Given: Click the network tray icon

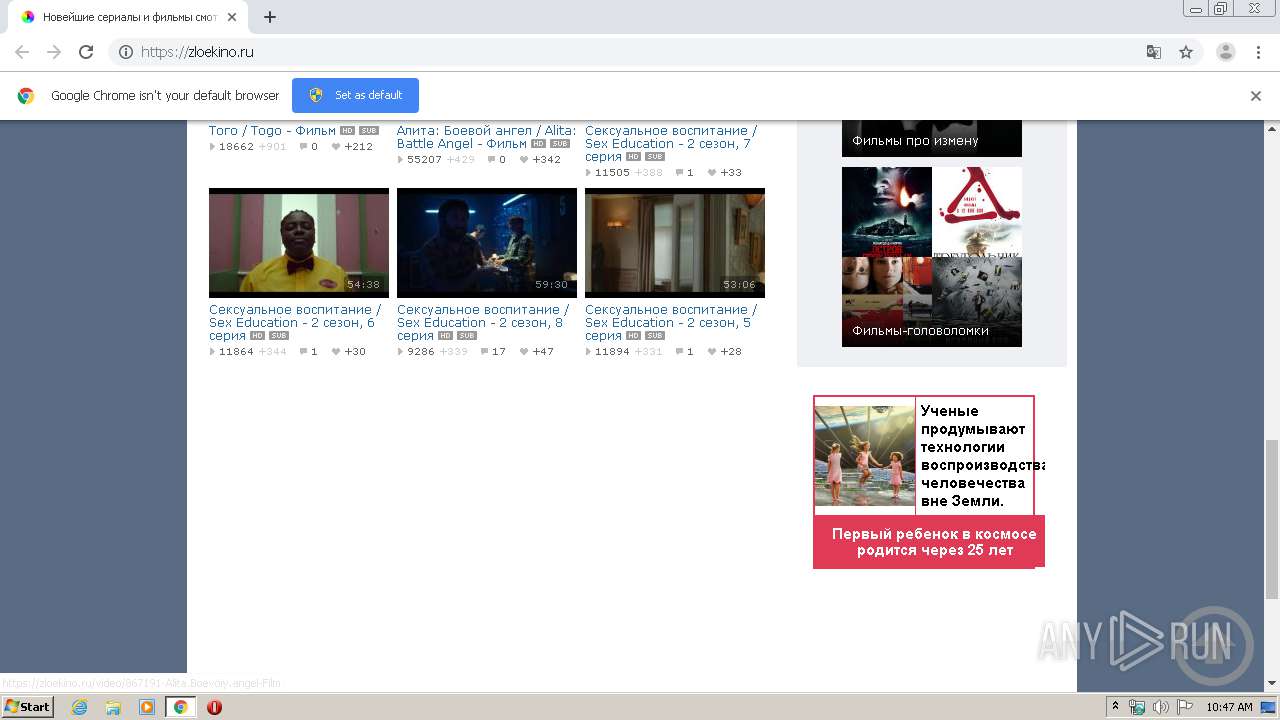Looking at the screenshot, I should tap(1137, 707).
